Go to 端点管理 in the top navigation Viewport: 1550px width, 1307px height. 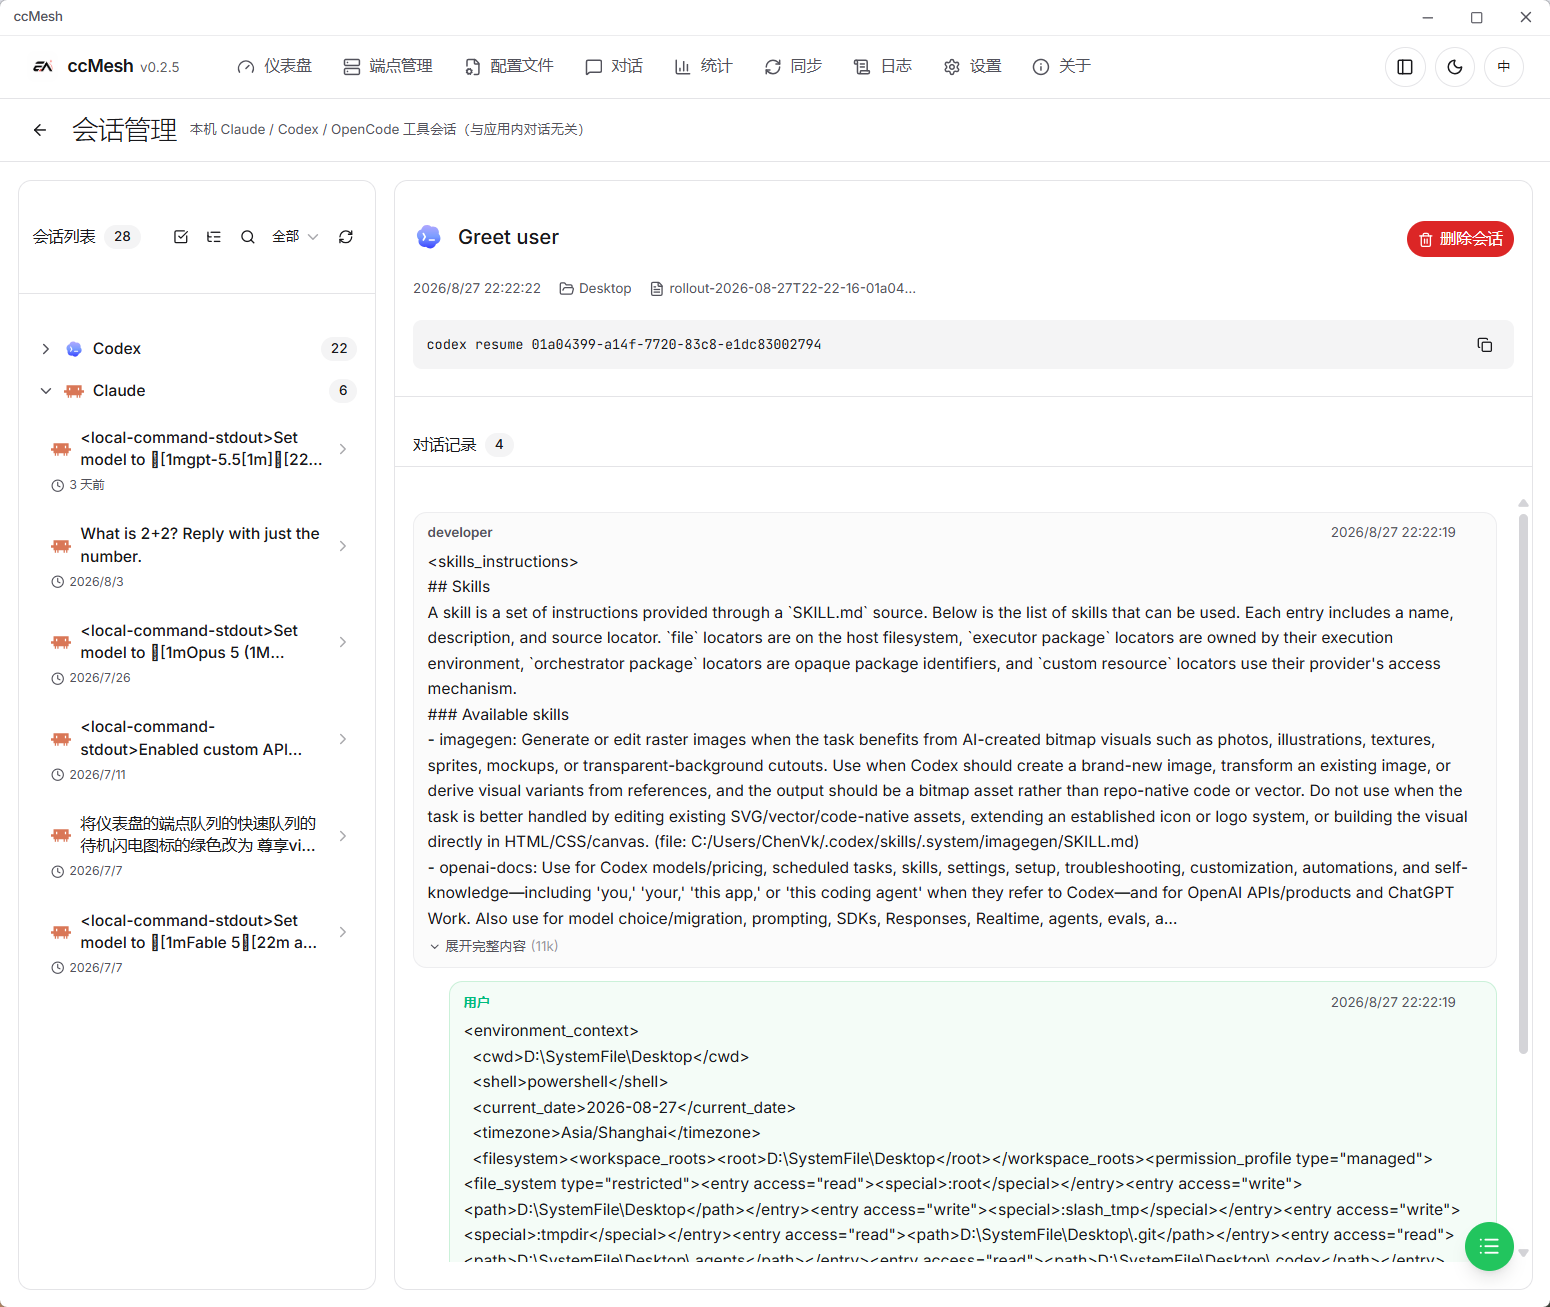388,67
